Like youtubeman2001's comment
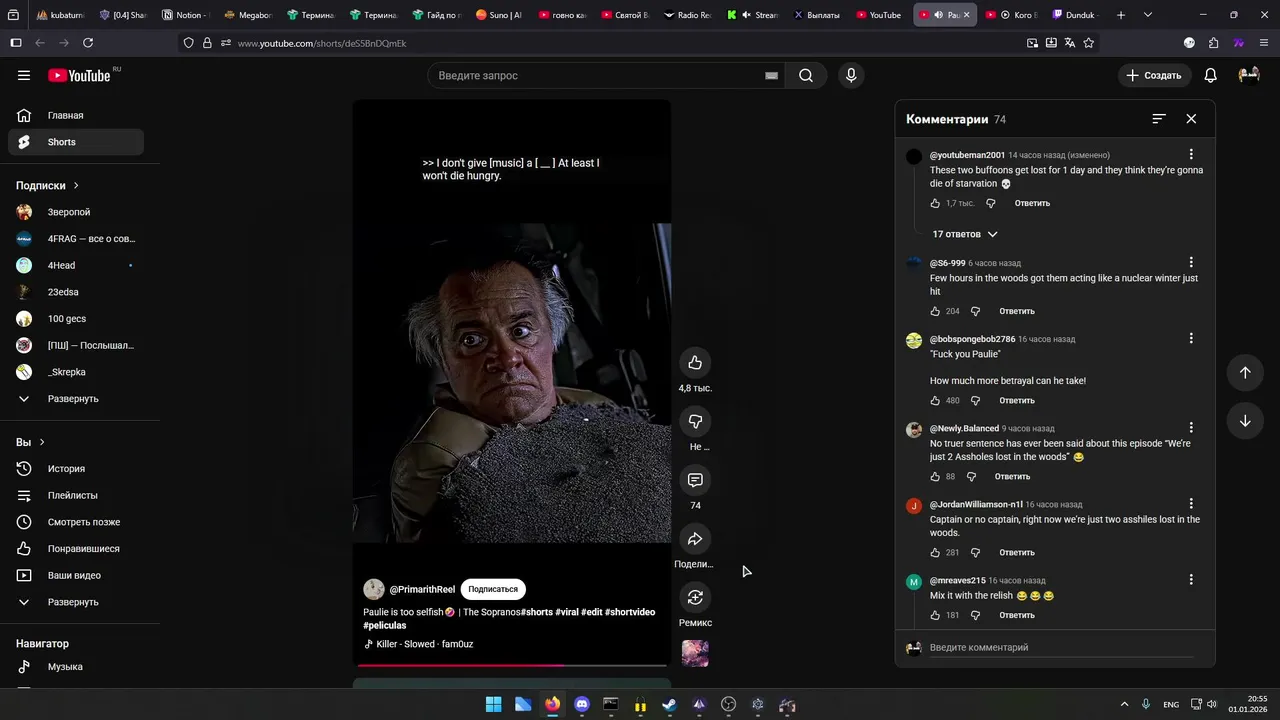1280x720 pixels. (935, 203)
